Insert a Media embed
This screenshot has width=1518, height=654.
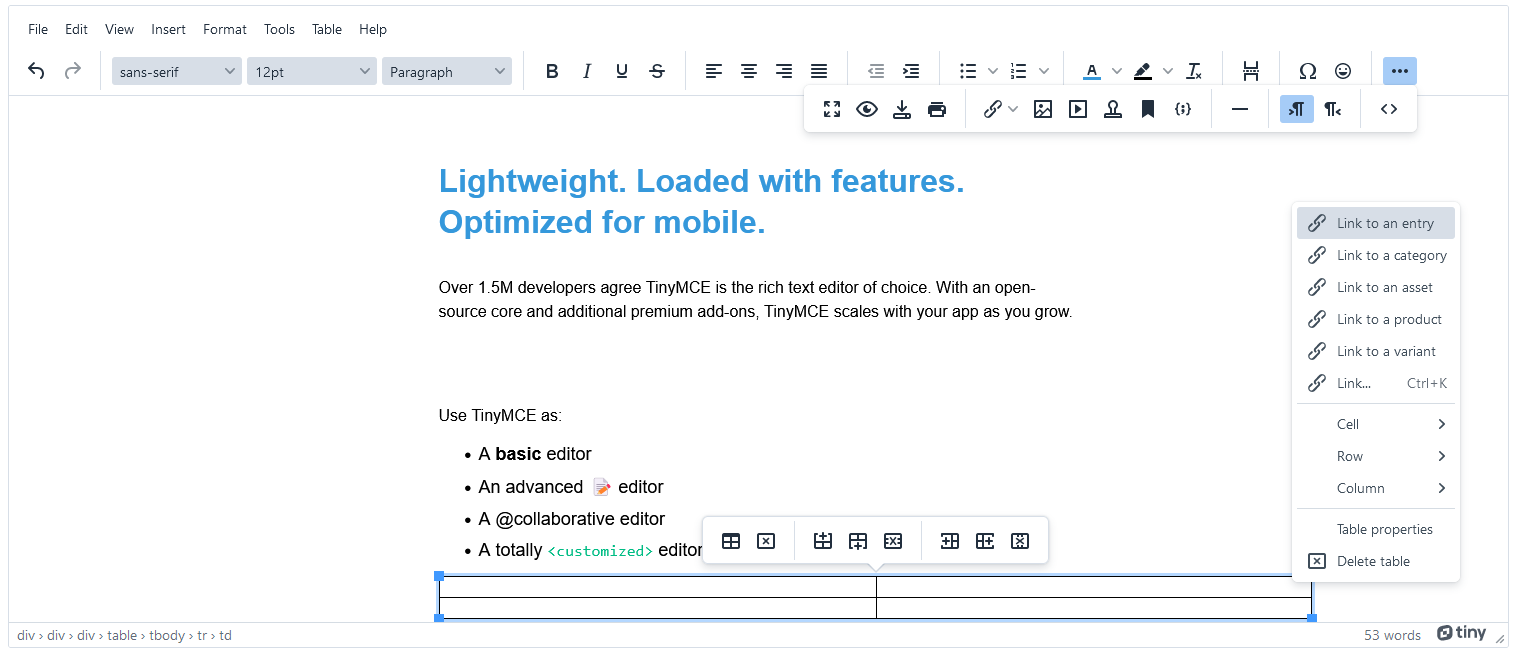[1077, 109]
